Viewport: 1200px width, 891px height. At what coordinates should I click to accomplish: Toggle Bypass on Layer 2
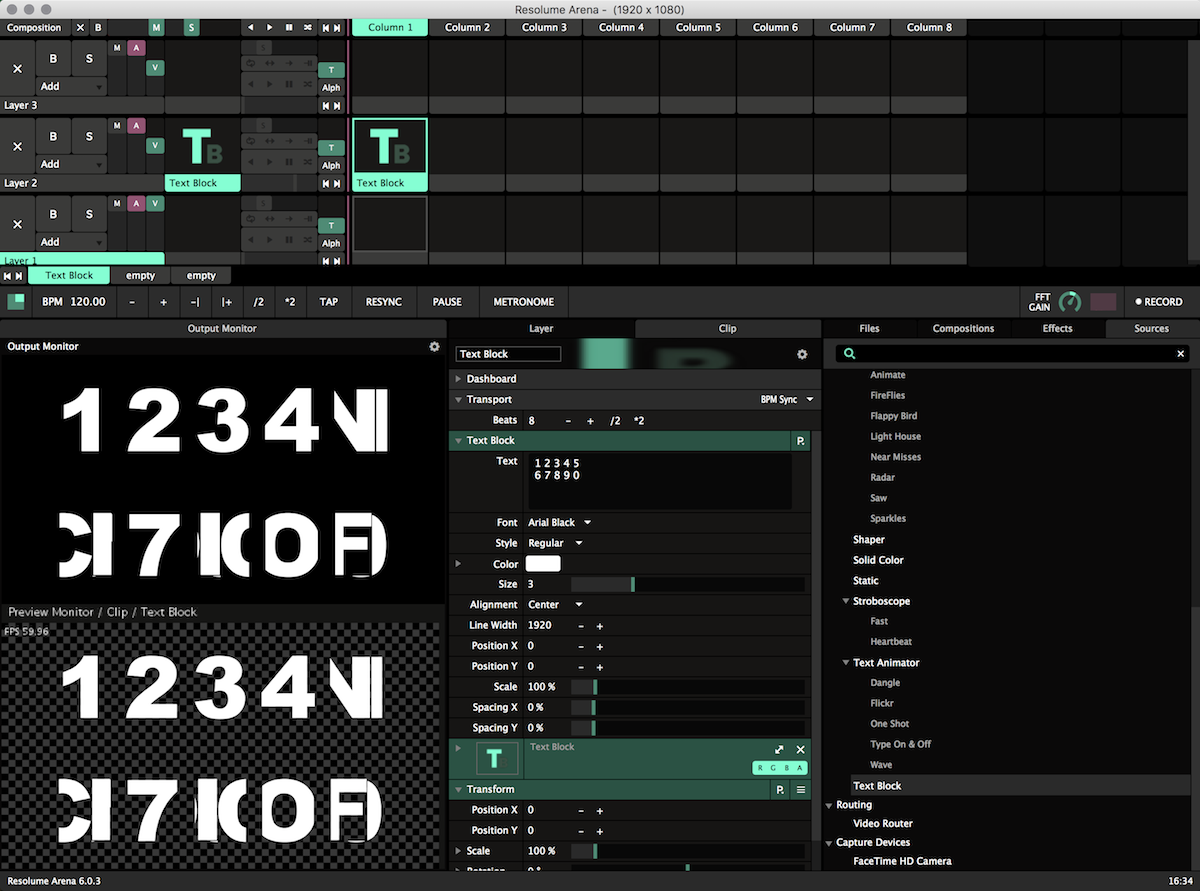(x=53, y=137)
